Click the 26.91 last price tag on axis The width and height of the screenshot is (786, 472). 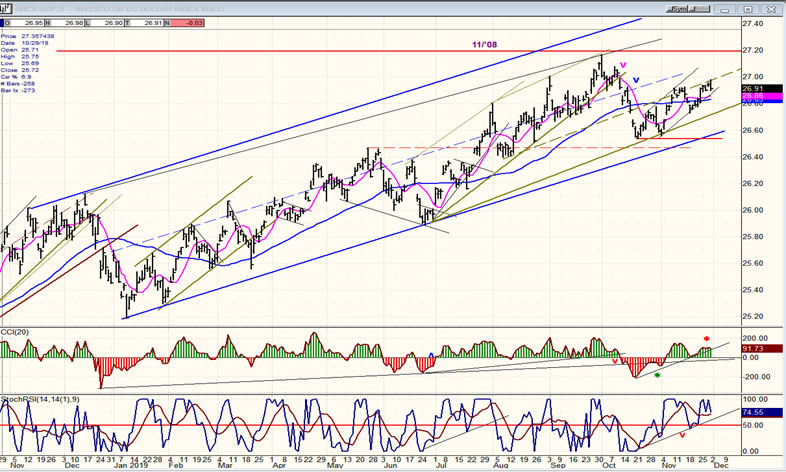pyautogui.click(x=753, y=88)
